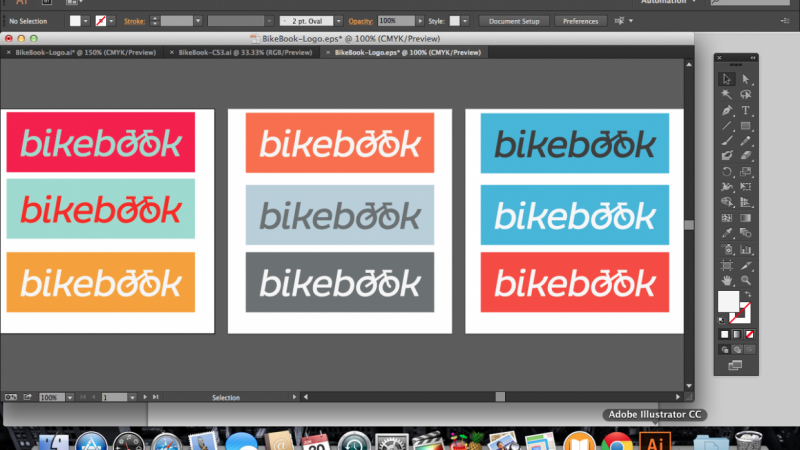800x450 pixels.
Task: Set paint mode to Color
Action: click(724, 335)
